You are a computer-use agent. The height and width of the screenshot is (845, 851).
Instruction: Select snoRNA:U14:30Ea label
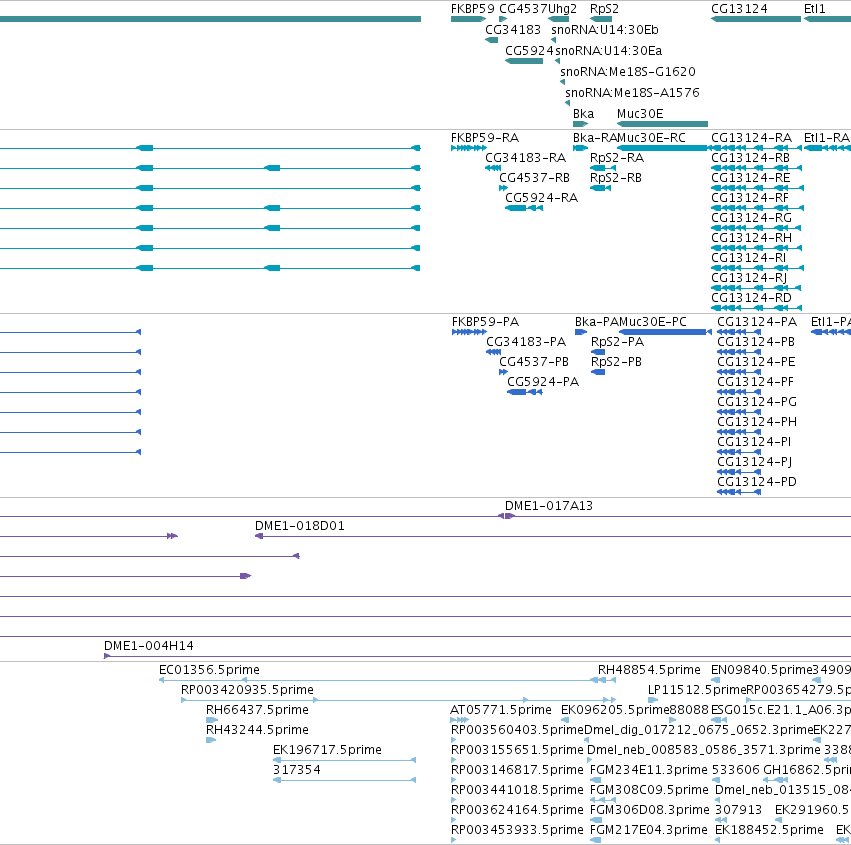coord(608,50)
